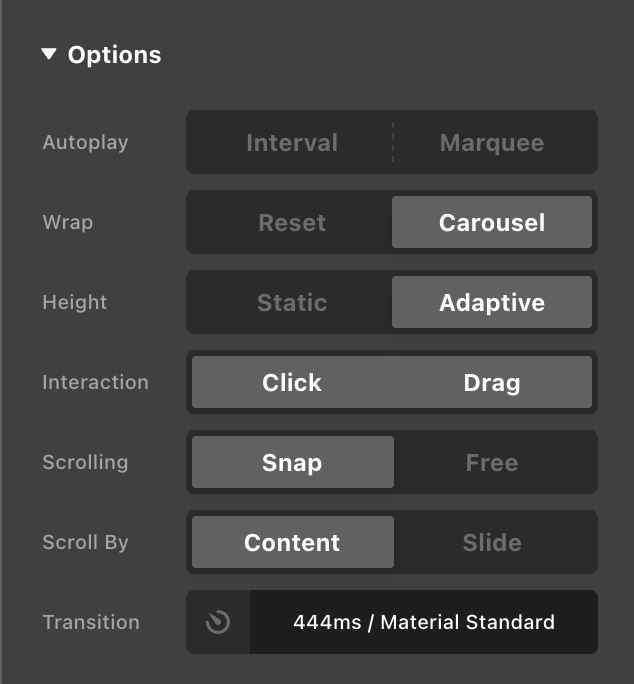Click the Transition label
The width and height of the screenshot is (634, 684).
[91, 622]
